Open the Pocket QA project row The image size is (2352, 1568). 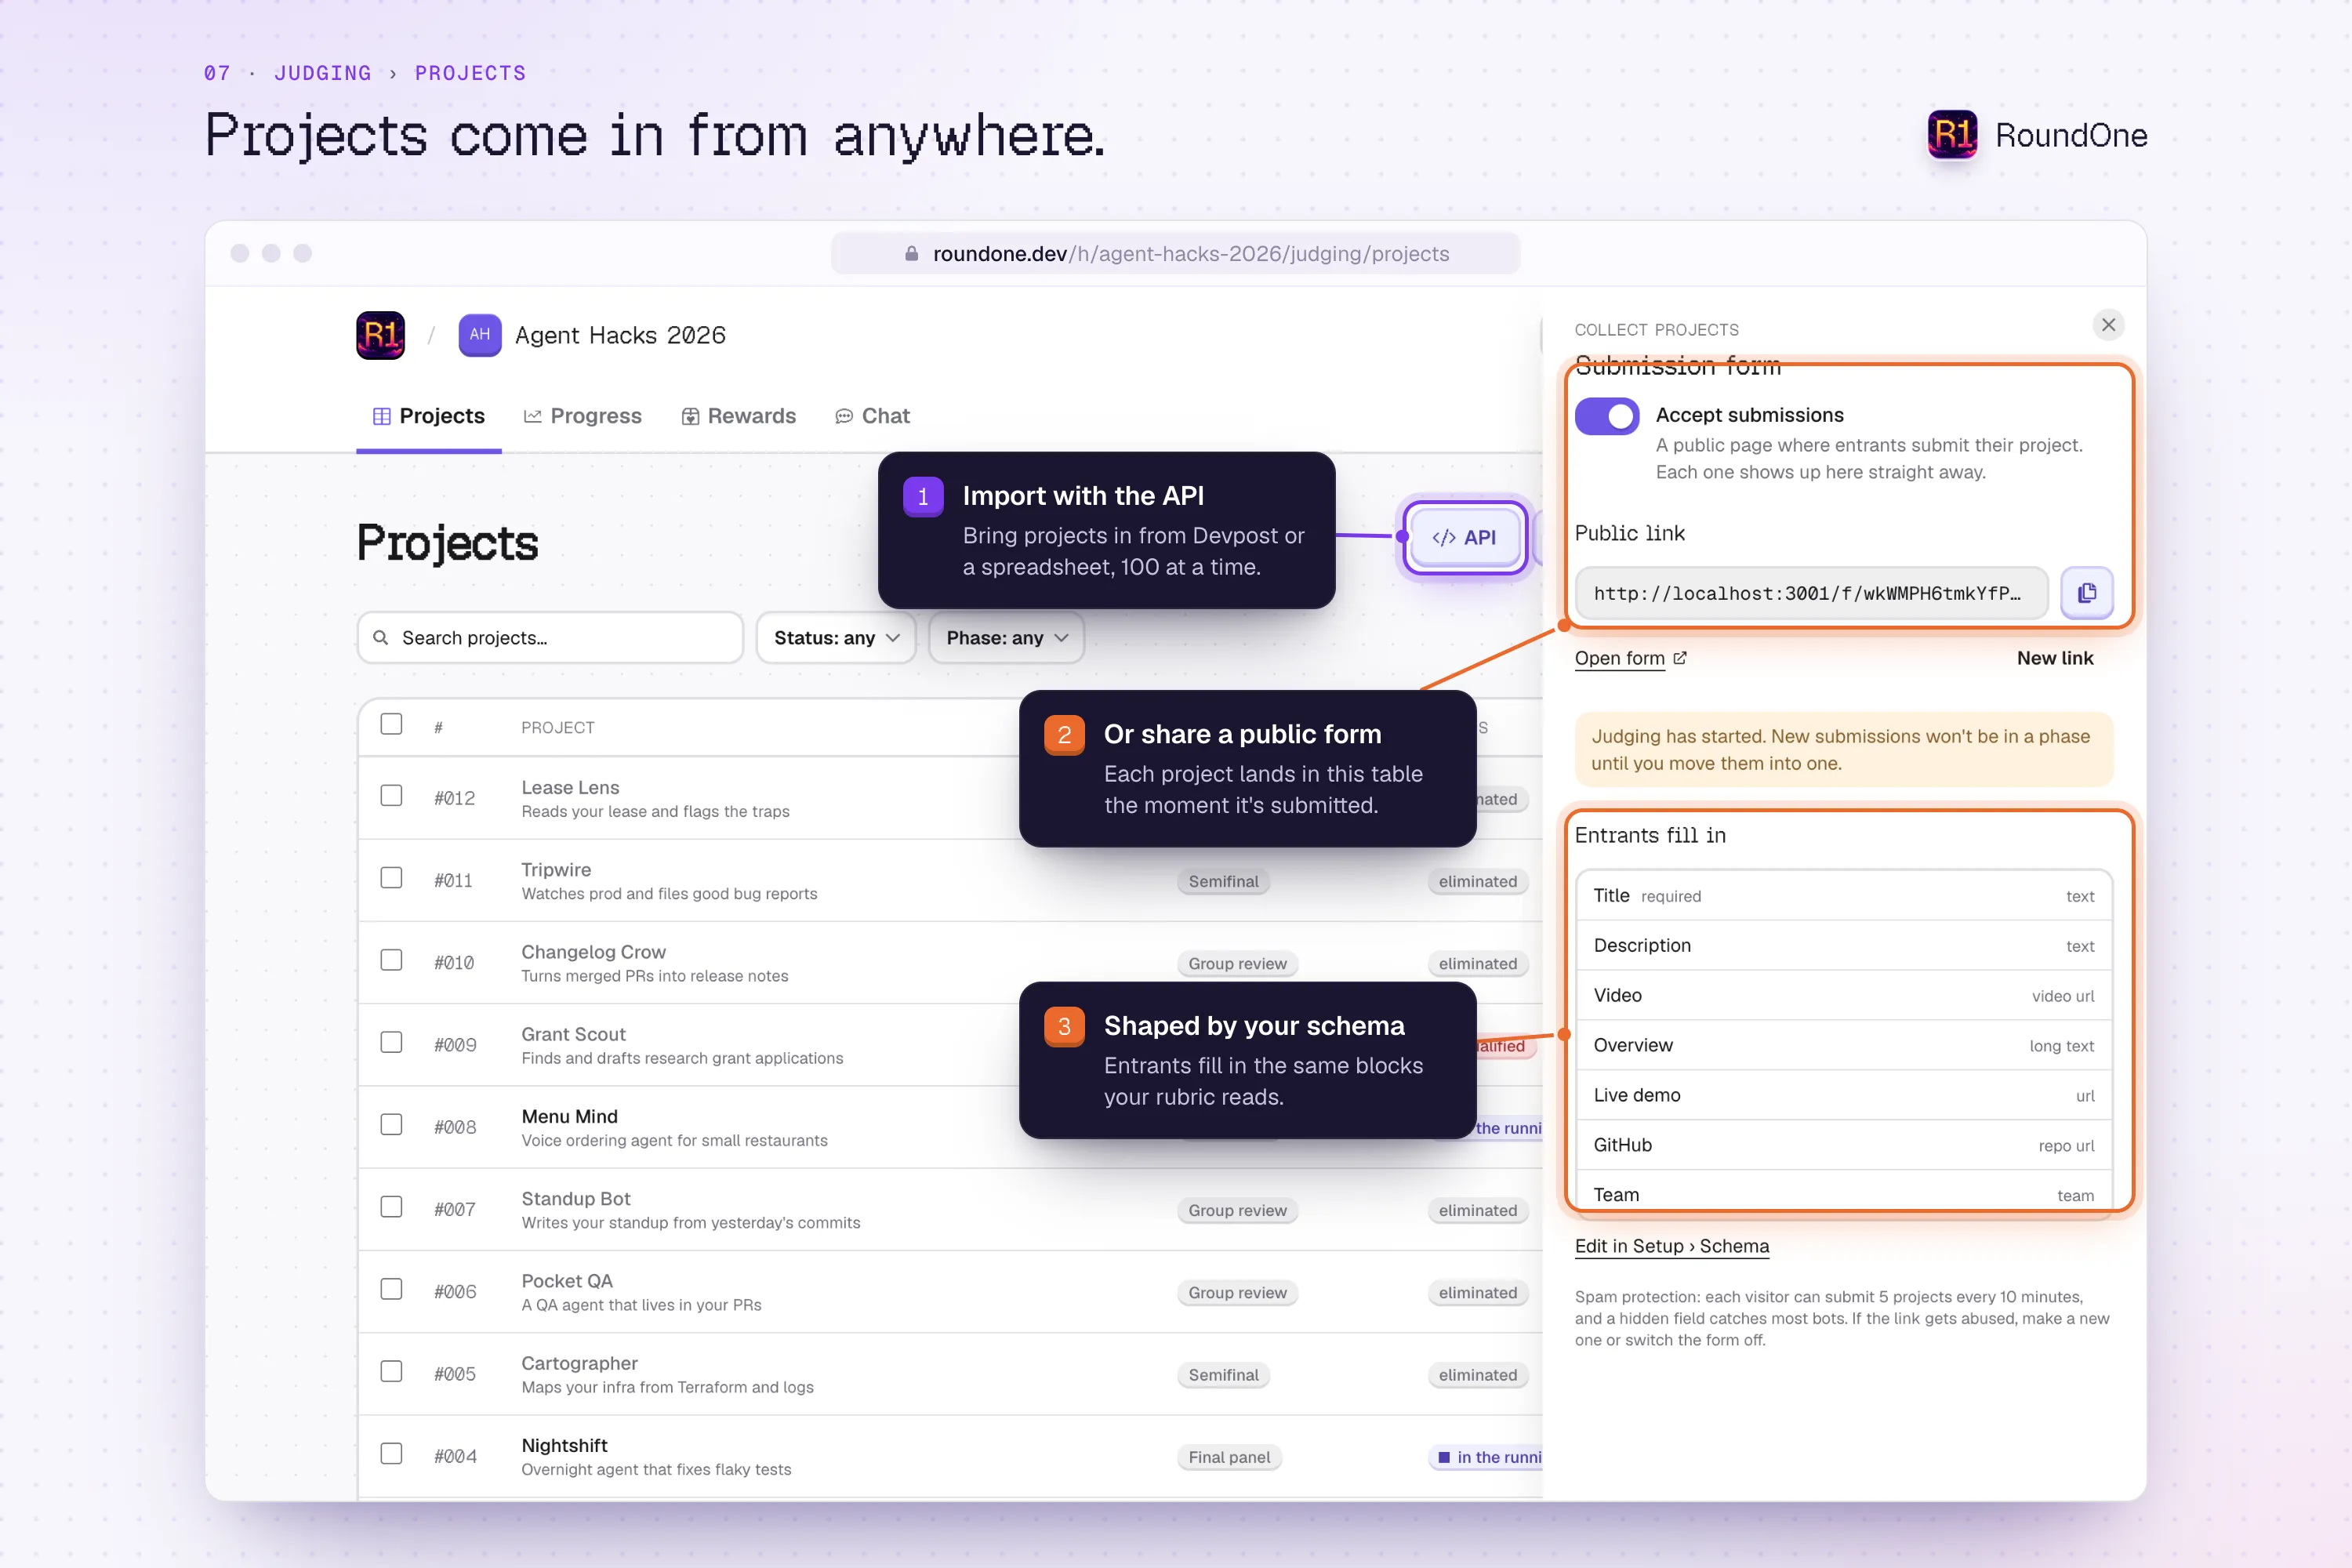(x=950, y=1291)
